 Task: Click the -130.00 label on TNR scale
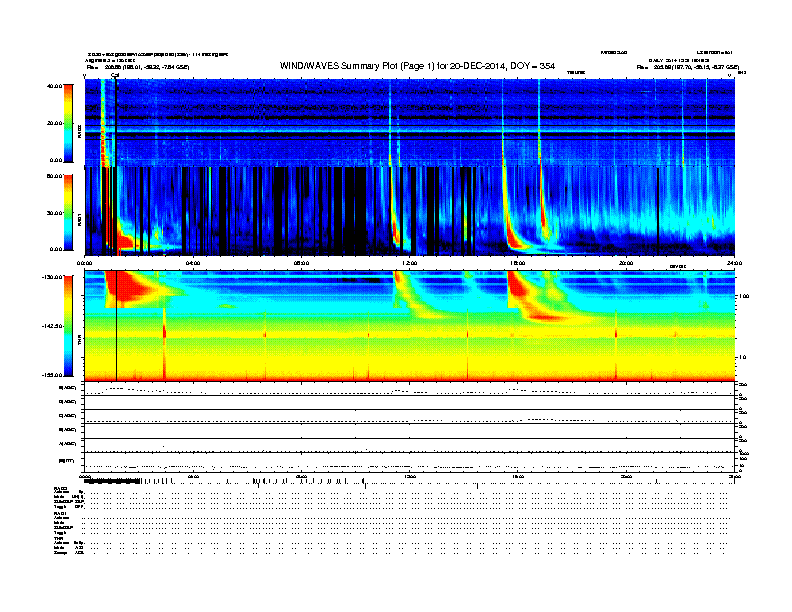[52, 277]
